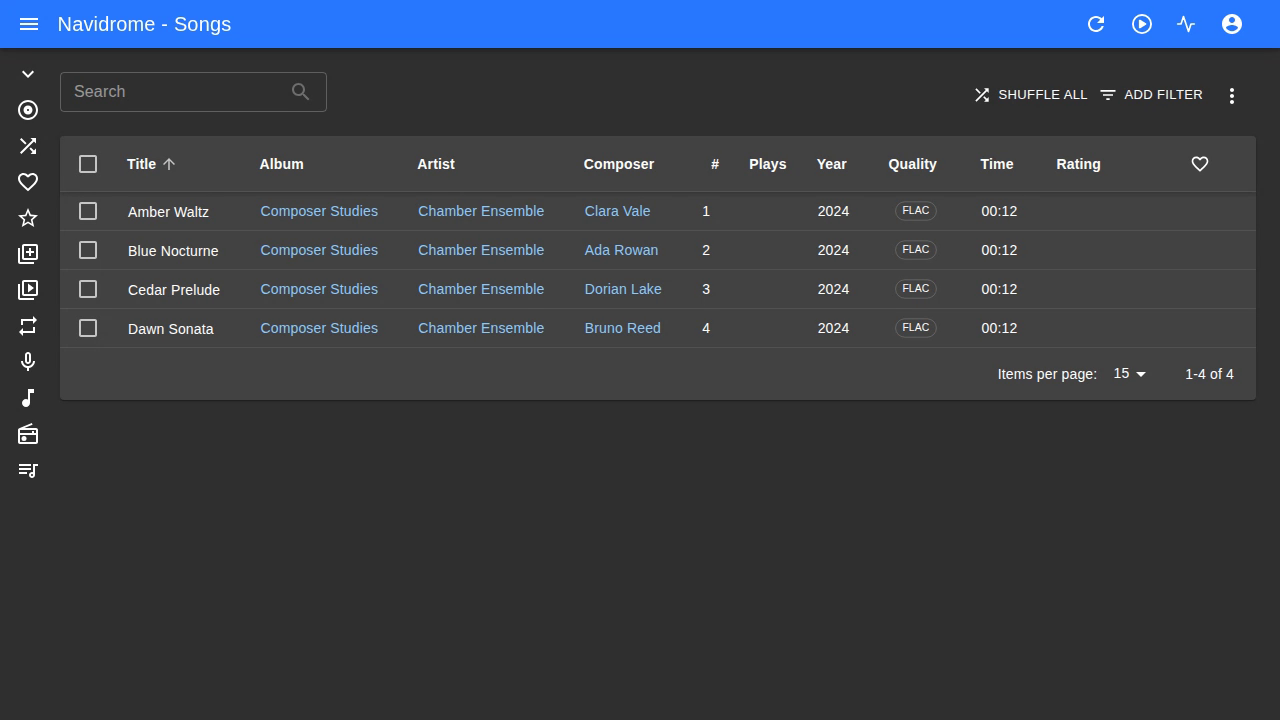Click the search magnifier icon
Image resolution: width=1280 pixels, height=720 pixels.
click(300, 92)
